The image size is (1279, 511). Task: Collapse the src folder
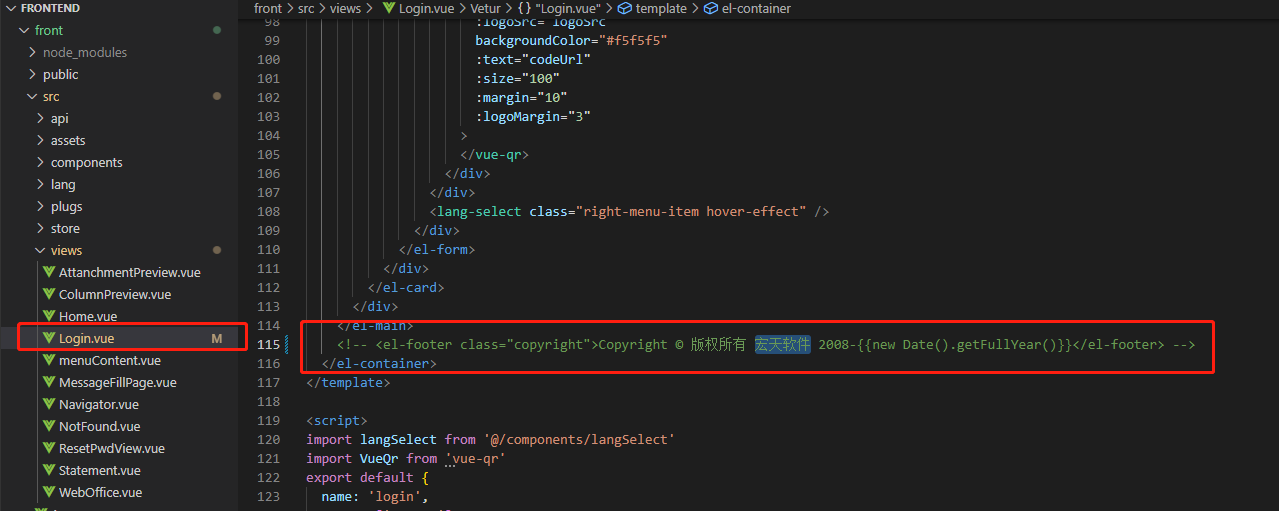[32, 96]
